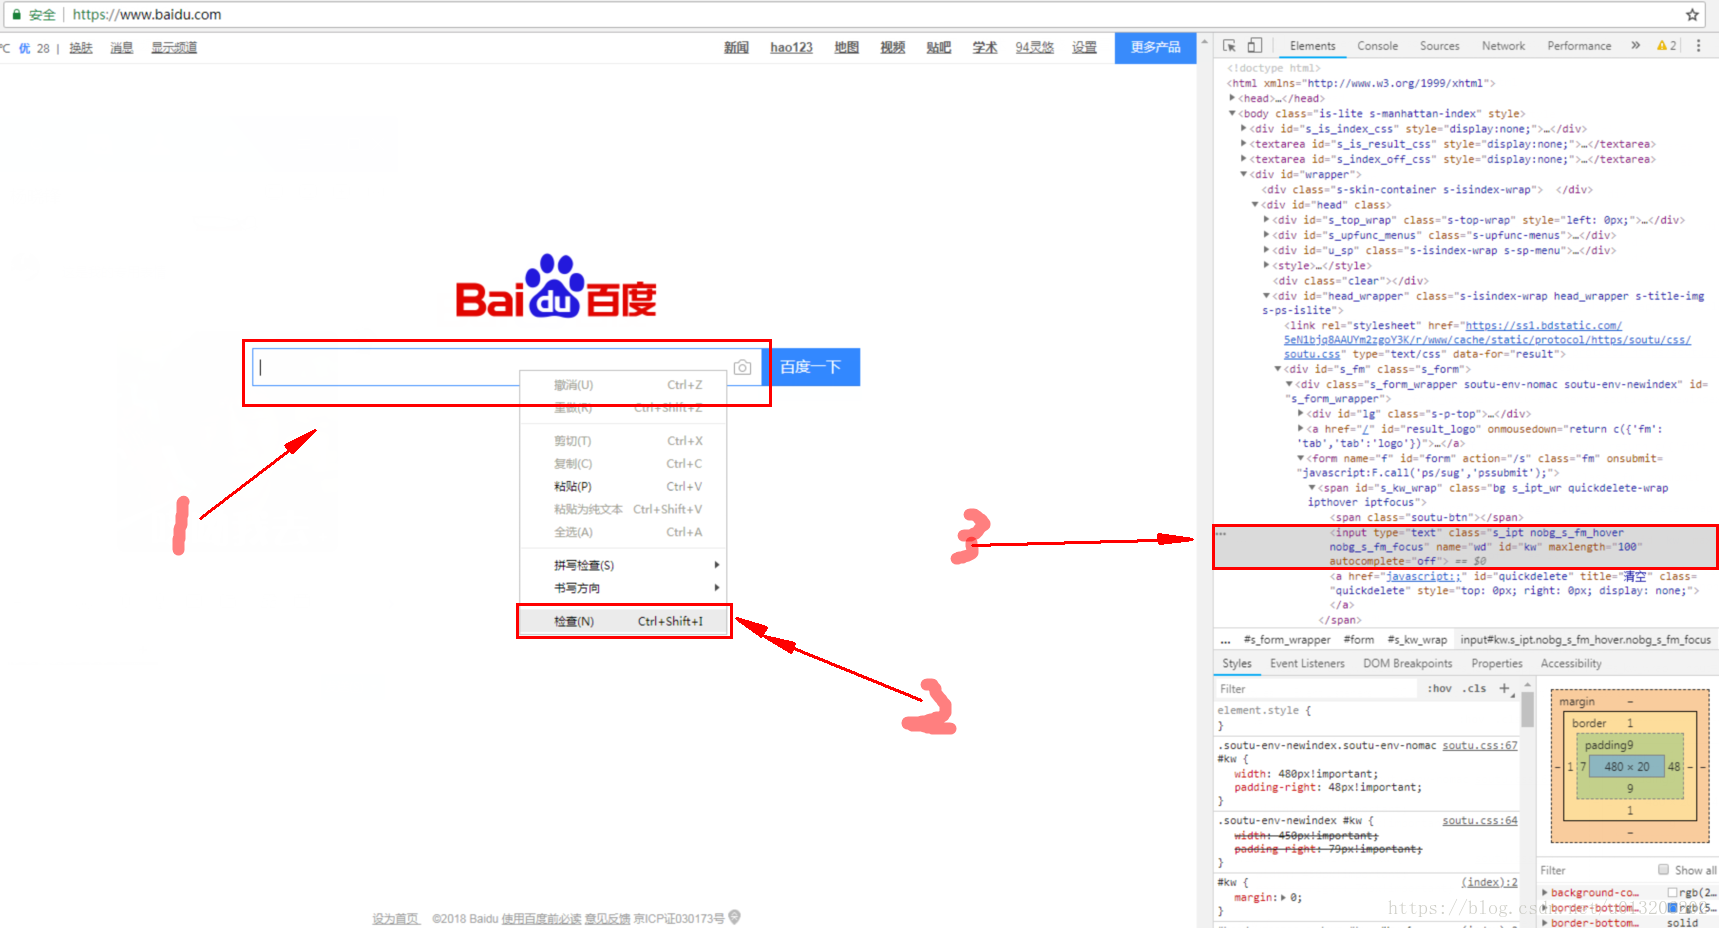
Task: Expand div s_is_index_css node
Action: point(1244,129)
